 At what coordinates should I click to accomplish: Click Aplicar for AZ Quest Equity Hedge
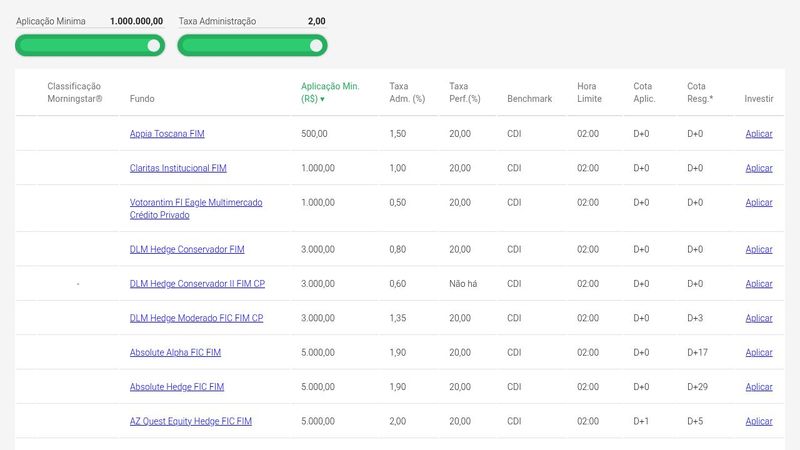click(758, 422)
